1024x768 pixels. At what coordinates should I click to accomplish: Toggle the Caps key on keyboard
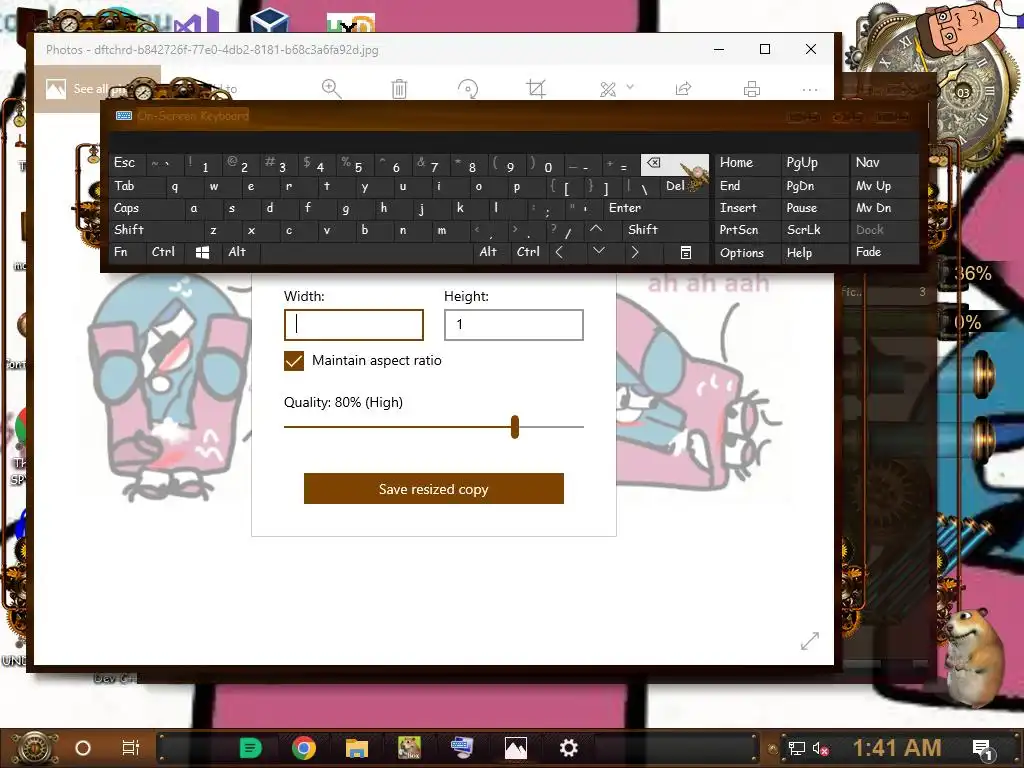tap(147, 208)
